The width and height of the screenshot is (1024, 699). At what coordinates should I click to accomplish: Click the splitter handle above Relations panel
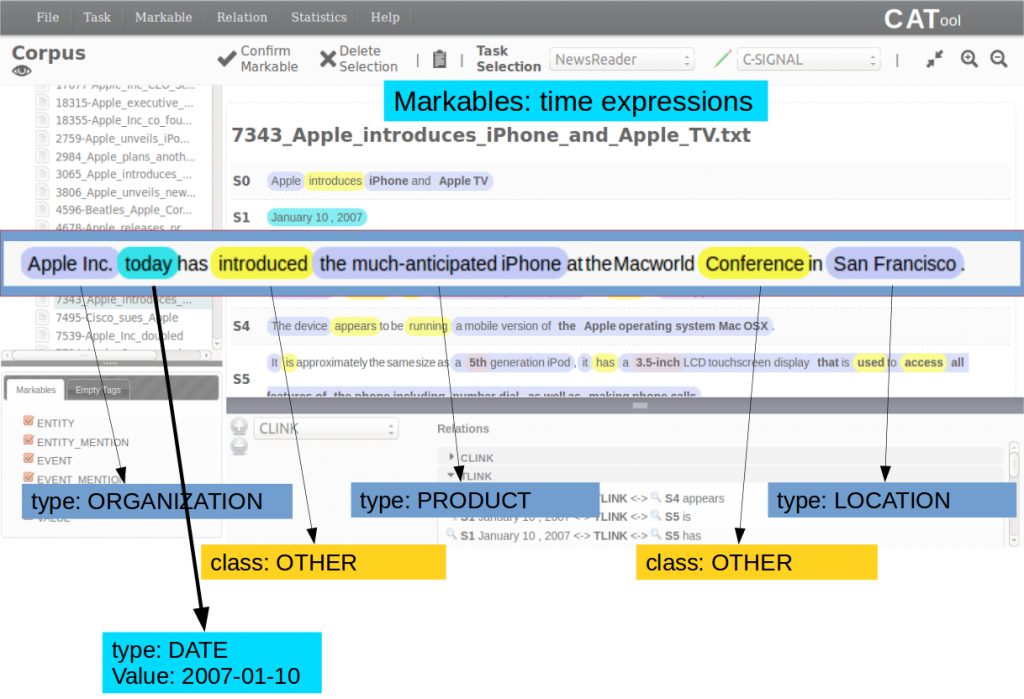(639, 406)
